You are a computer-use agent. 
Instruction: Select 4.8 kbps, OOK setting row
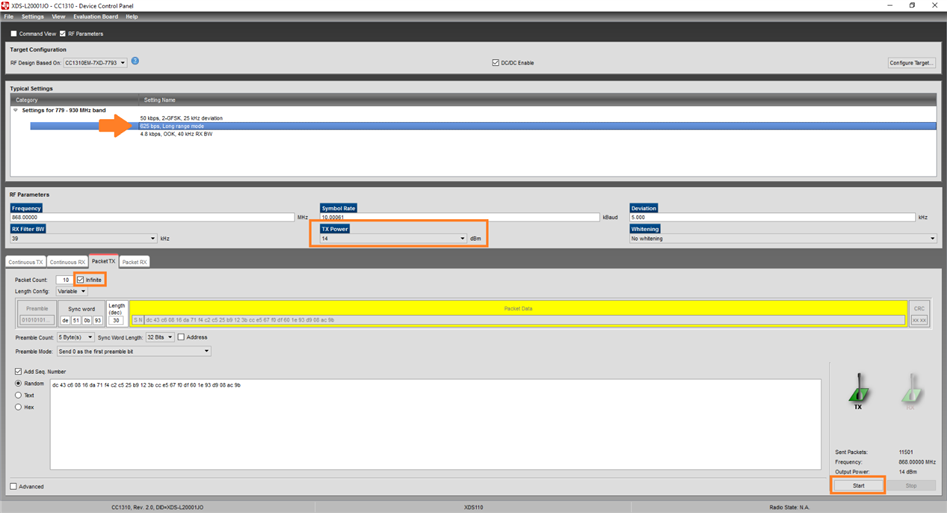[176, 134]
